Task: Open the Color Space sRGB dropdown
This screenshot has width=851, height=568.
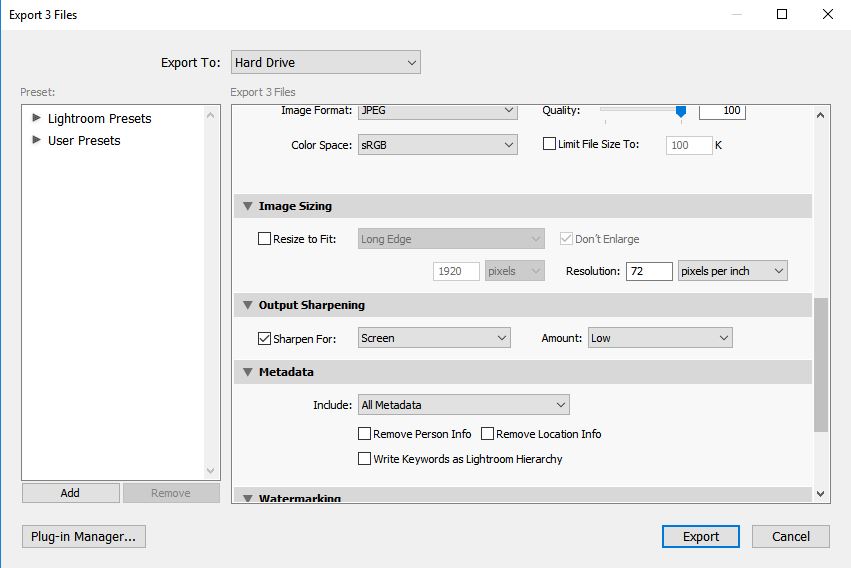Action: click(437, 145)
